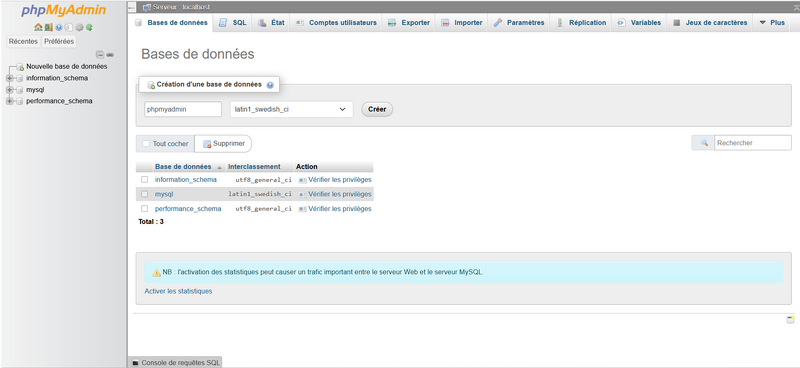Open the Paramètres tab
This screenshot has height=368, width=800.
[x=519, y=22]
